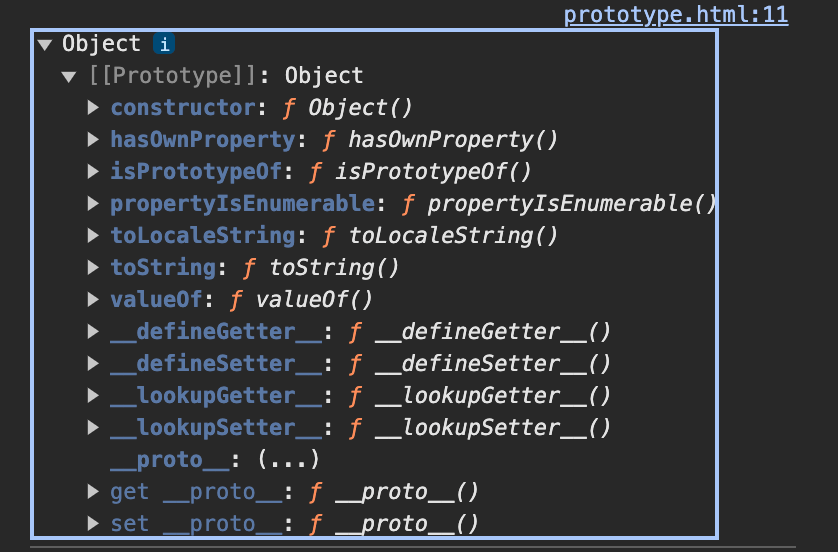Open the prototype.html:11 source link
The image size is (838, 552).
click(676, 15)
